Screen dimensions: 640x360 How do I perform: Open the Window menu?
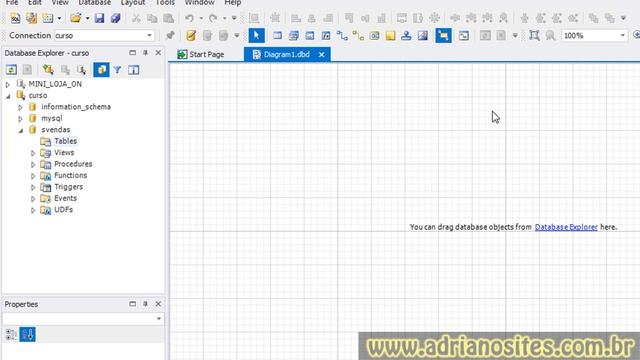click(x=200, y=2)
